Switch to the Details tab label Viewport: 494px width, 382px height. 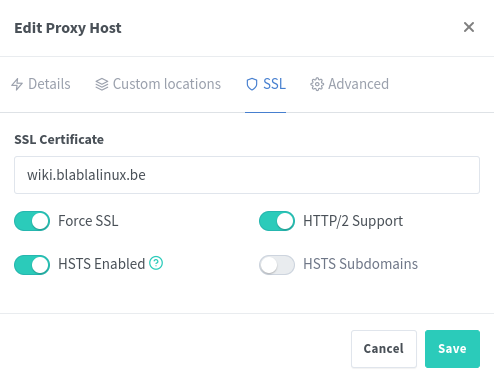[x=49, y=84]
